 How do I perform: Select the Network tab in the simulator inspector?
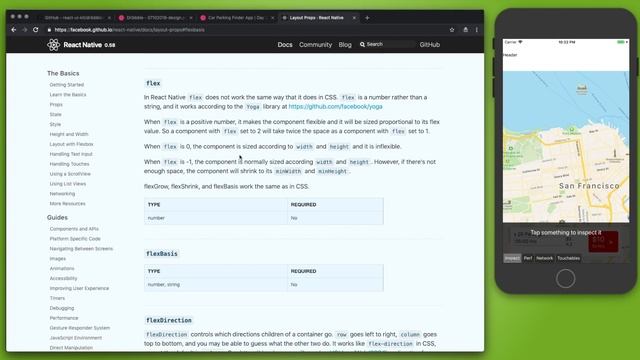[544, 258]
